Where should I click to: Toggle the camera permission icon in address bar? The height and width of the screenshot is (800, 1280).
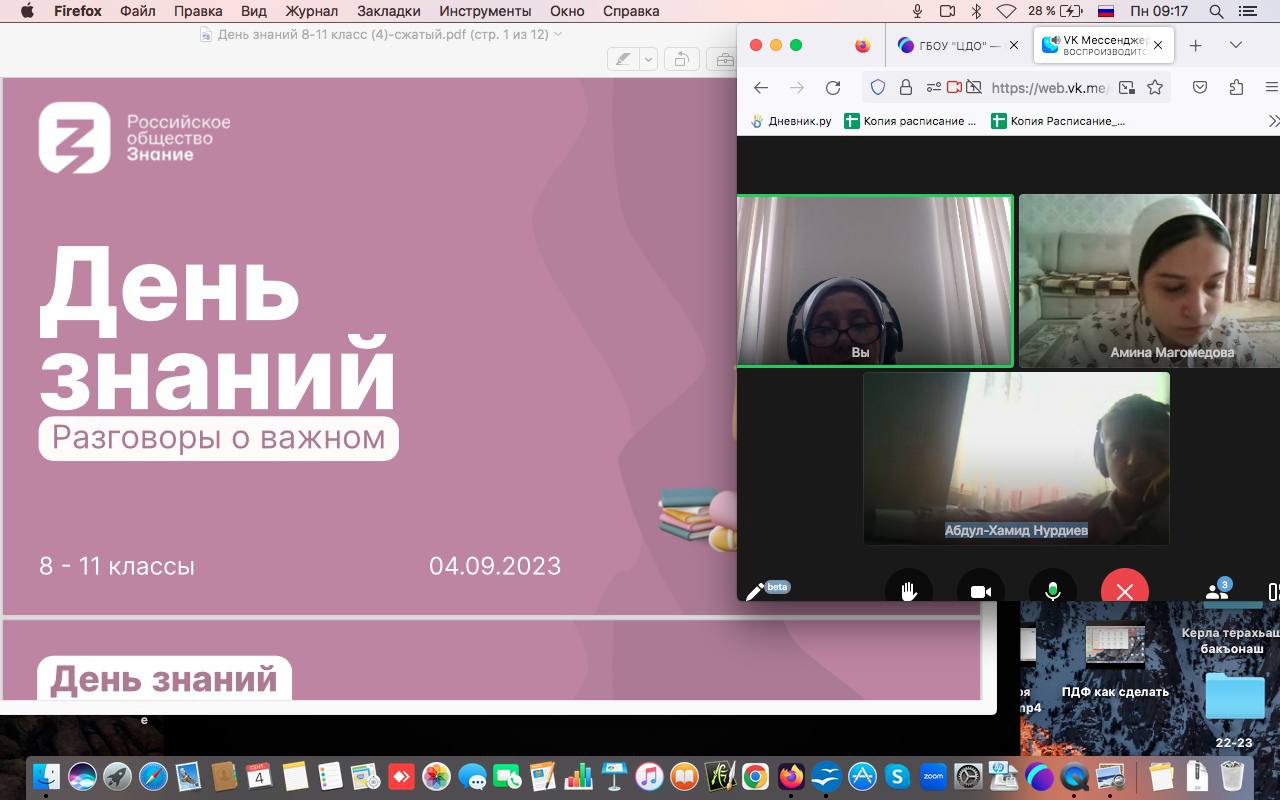pos(954,88)
